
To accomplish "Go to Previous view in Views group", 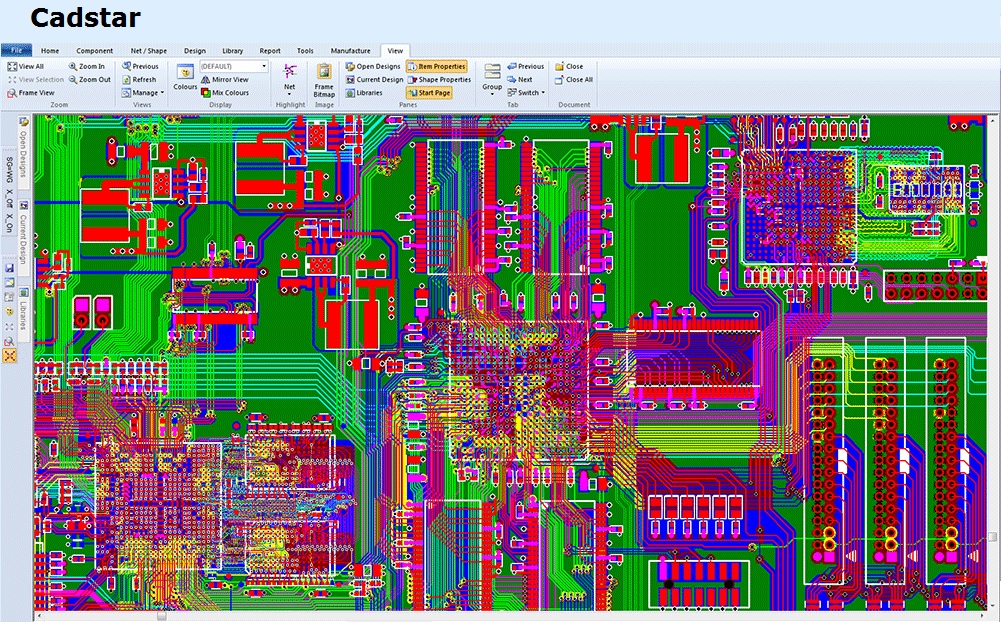I will [x=140, y=66].
